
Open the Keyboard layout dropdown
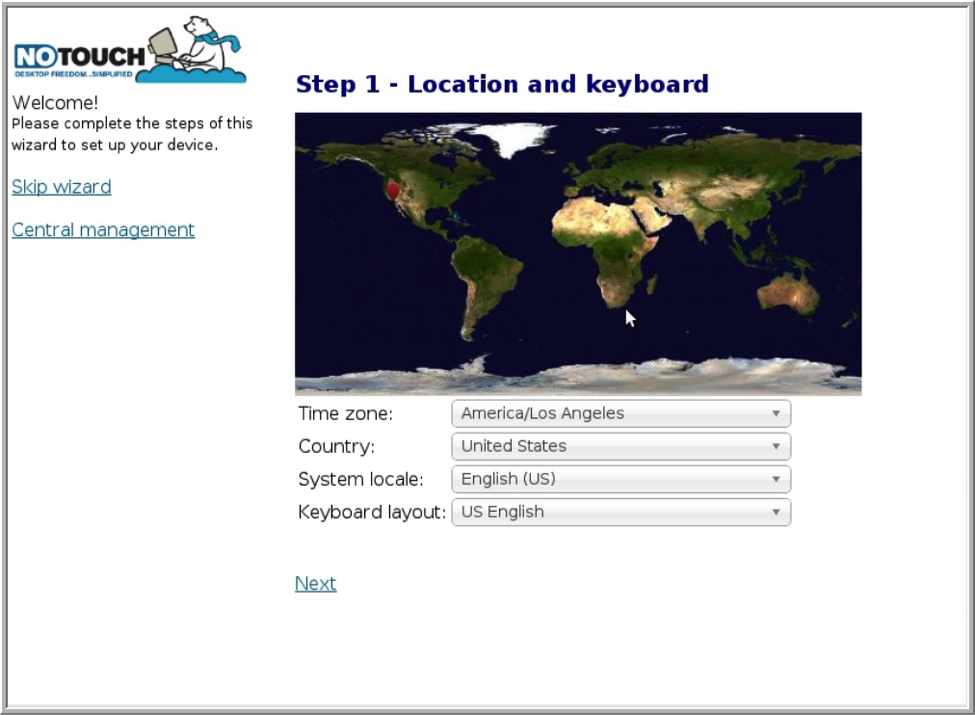pyautogui.click(x=621, y=512)
